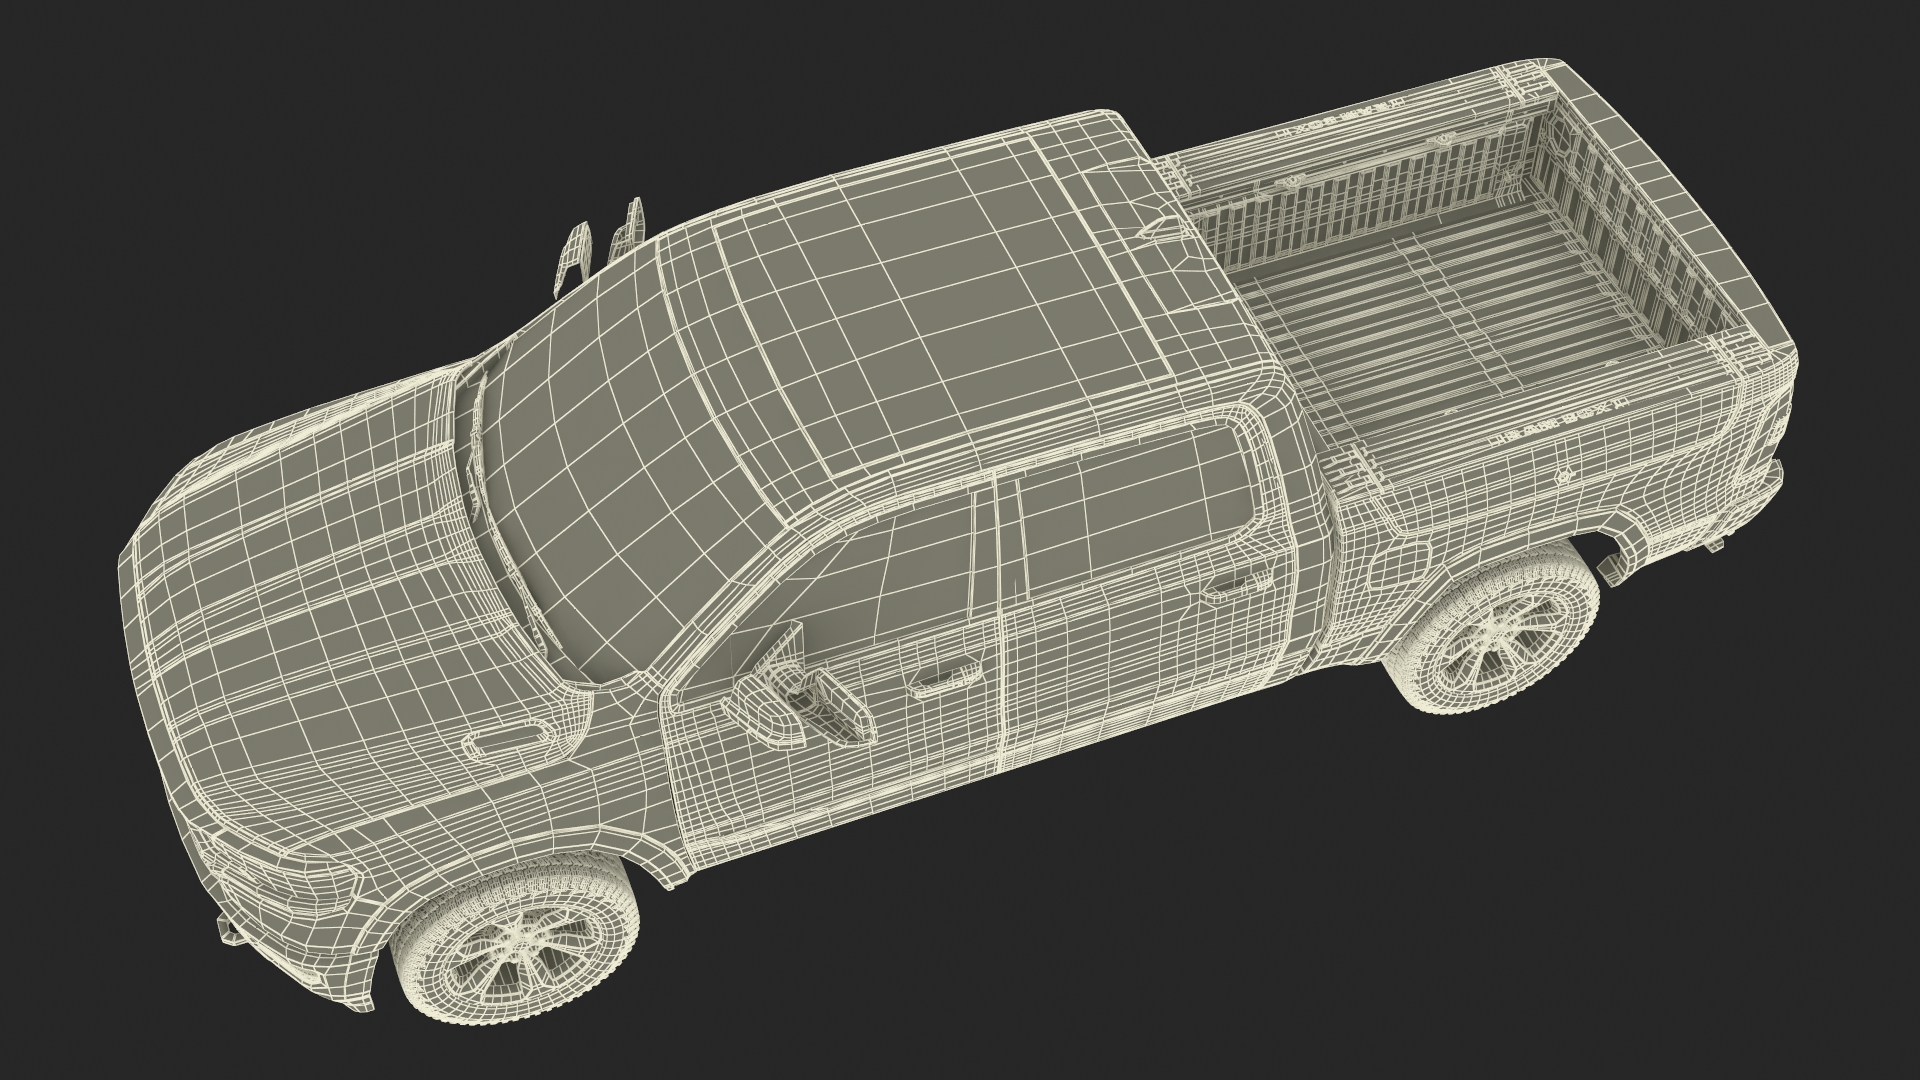Screen dimensions: 1920x1080
Task: Select the truck's hood surface
Action: click(320, 560)
